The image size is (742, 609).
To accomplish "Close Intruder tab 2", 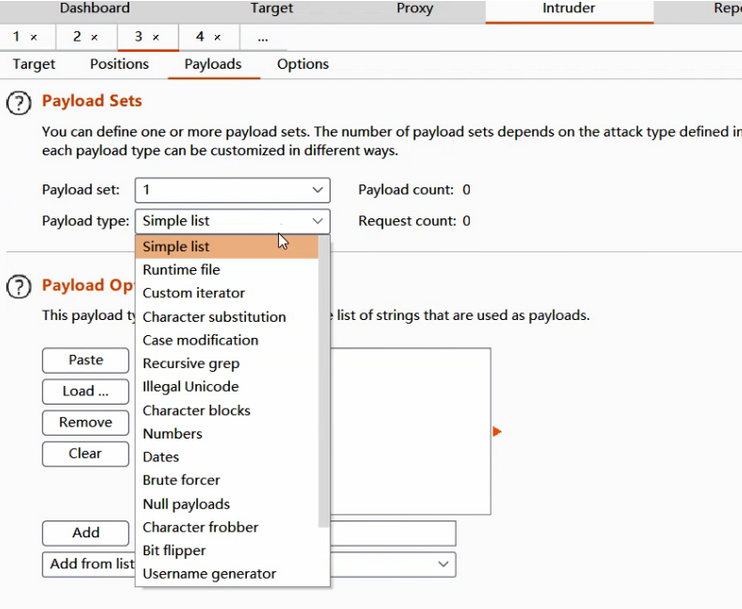I will pos(94,37).
